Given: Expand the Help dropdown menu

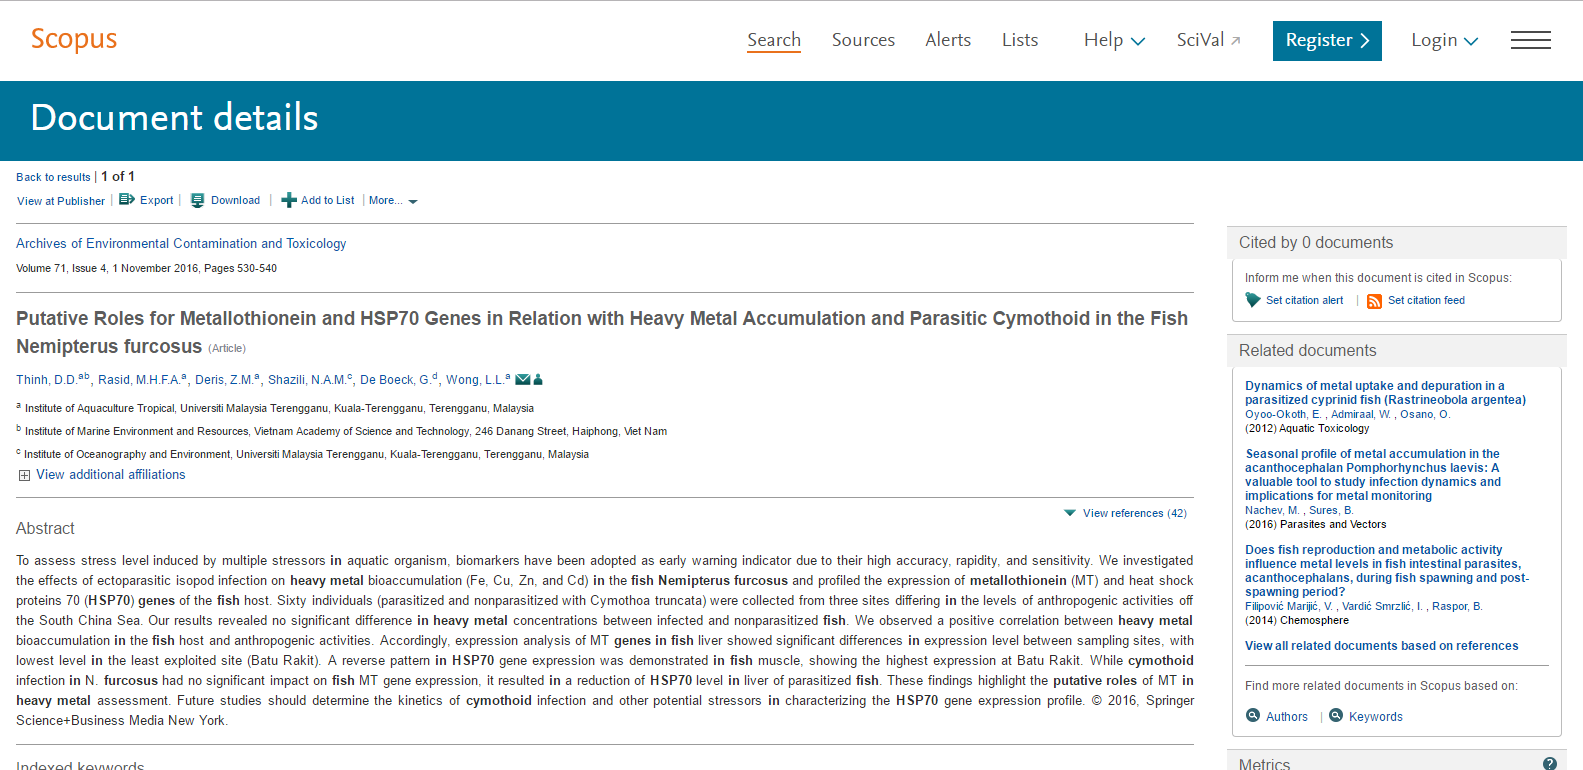Looking at the screenshot, I should (1114, 40).
